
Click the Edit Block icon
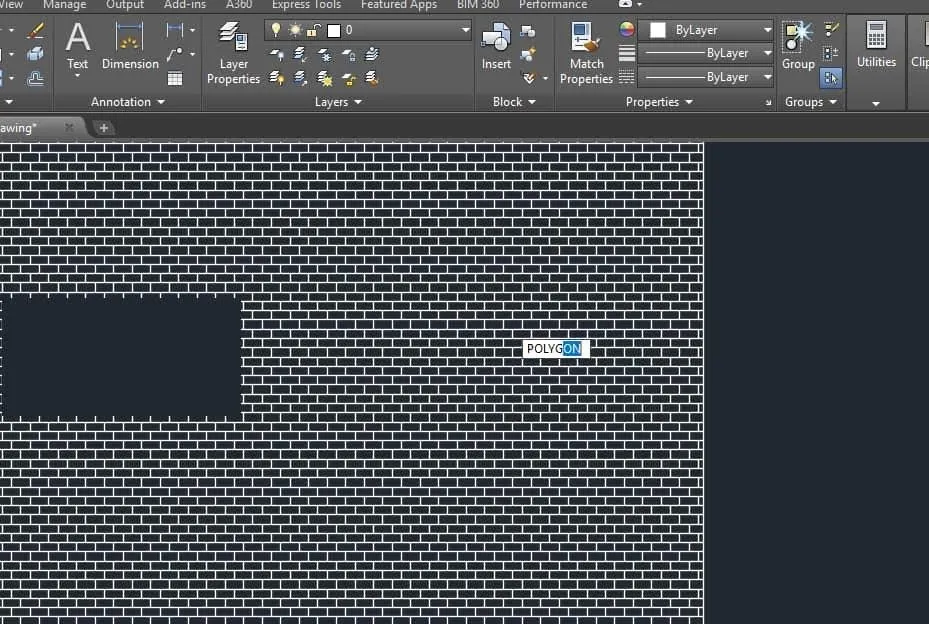[x=528, y=55]
